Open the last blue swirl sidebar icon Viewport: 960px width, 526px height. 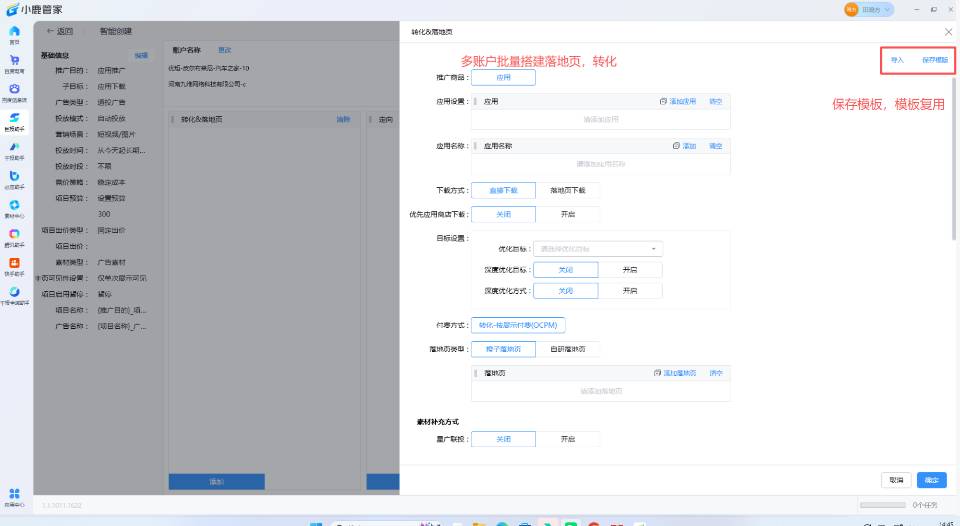14,292
